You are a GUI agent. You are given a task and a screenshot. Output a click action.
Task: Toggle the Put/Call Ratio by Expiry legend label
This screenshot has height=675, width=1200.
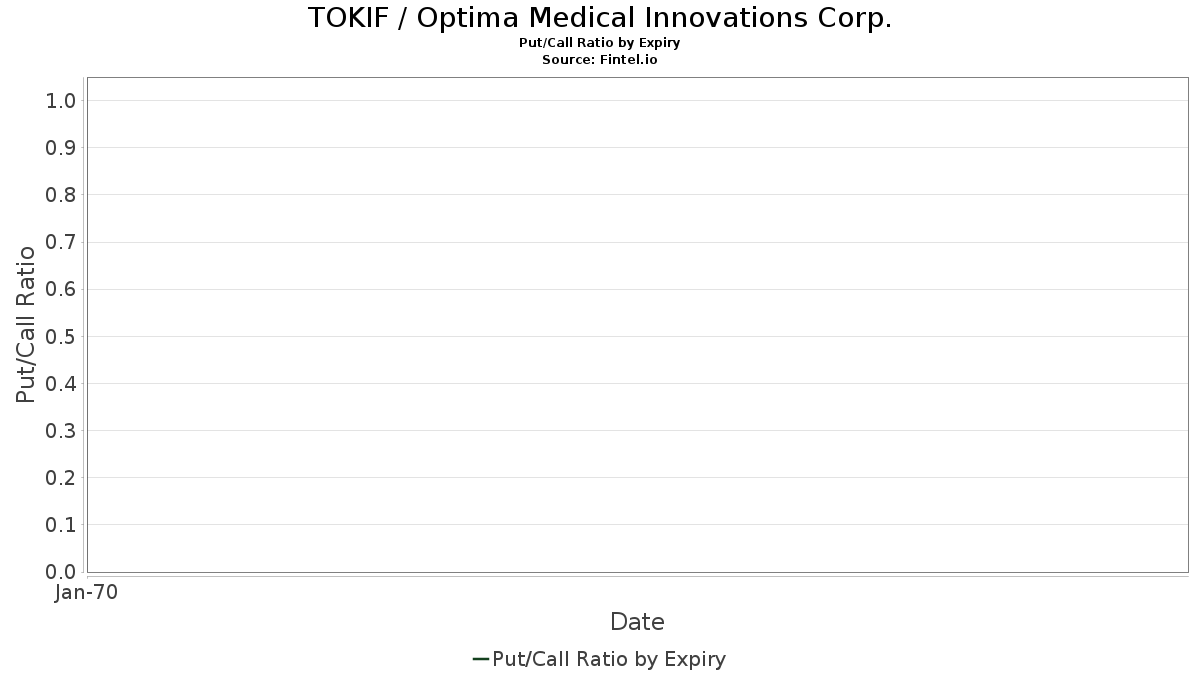point(609,659)
